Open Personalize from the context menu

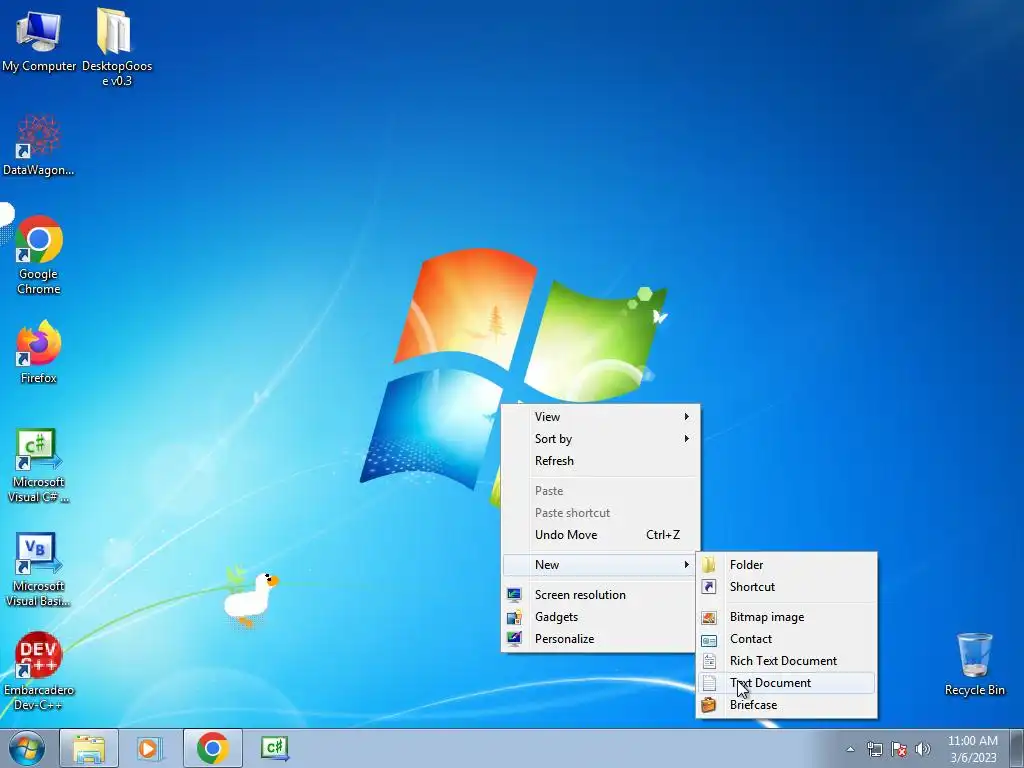coord(600,639)
